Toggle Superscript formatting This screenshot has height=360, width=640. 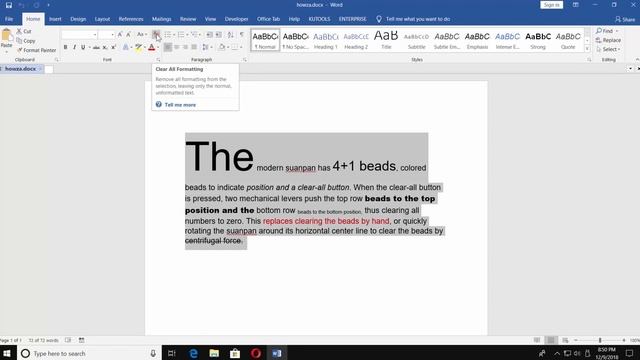[x=114, y=47]
